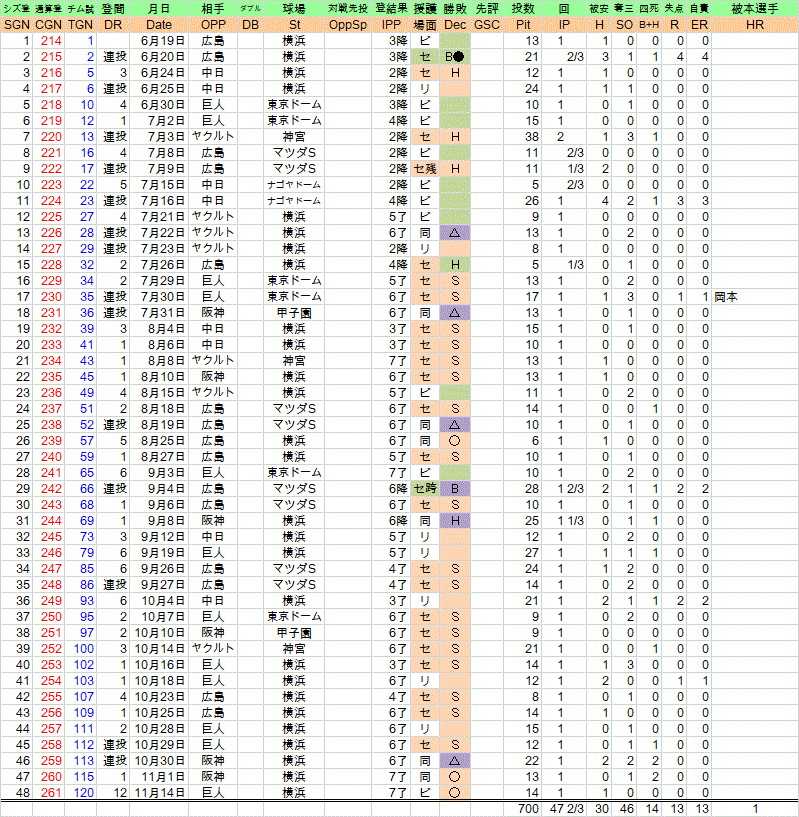Click the DB column header
The height and width of the screenshot is (817, 799).
[250, 24]
